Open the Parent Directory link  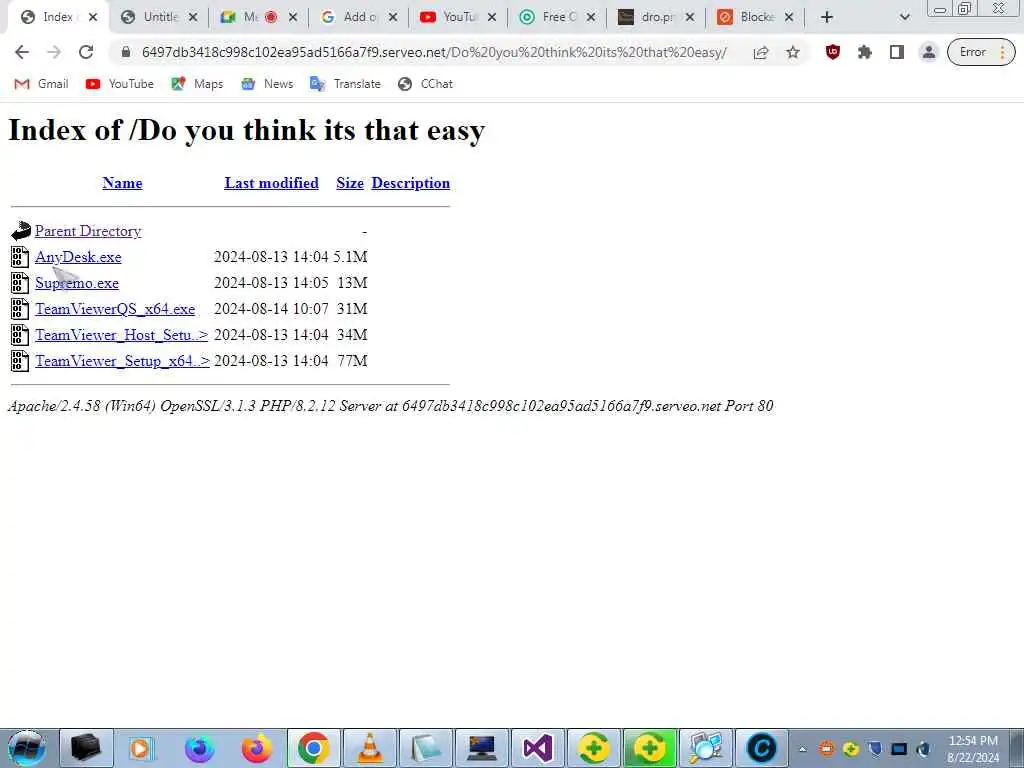88,231
